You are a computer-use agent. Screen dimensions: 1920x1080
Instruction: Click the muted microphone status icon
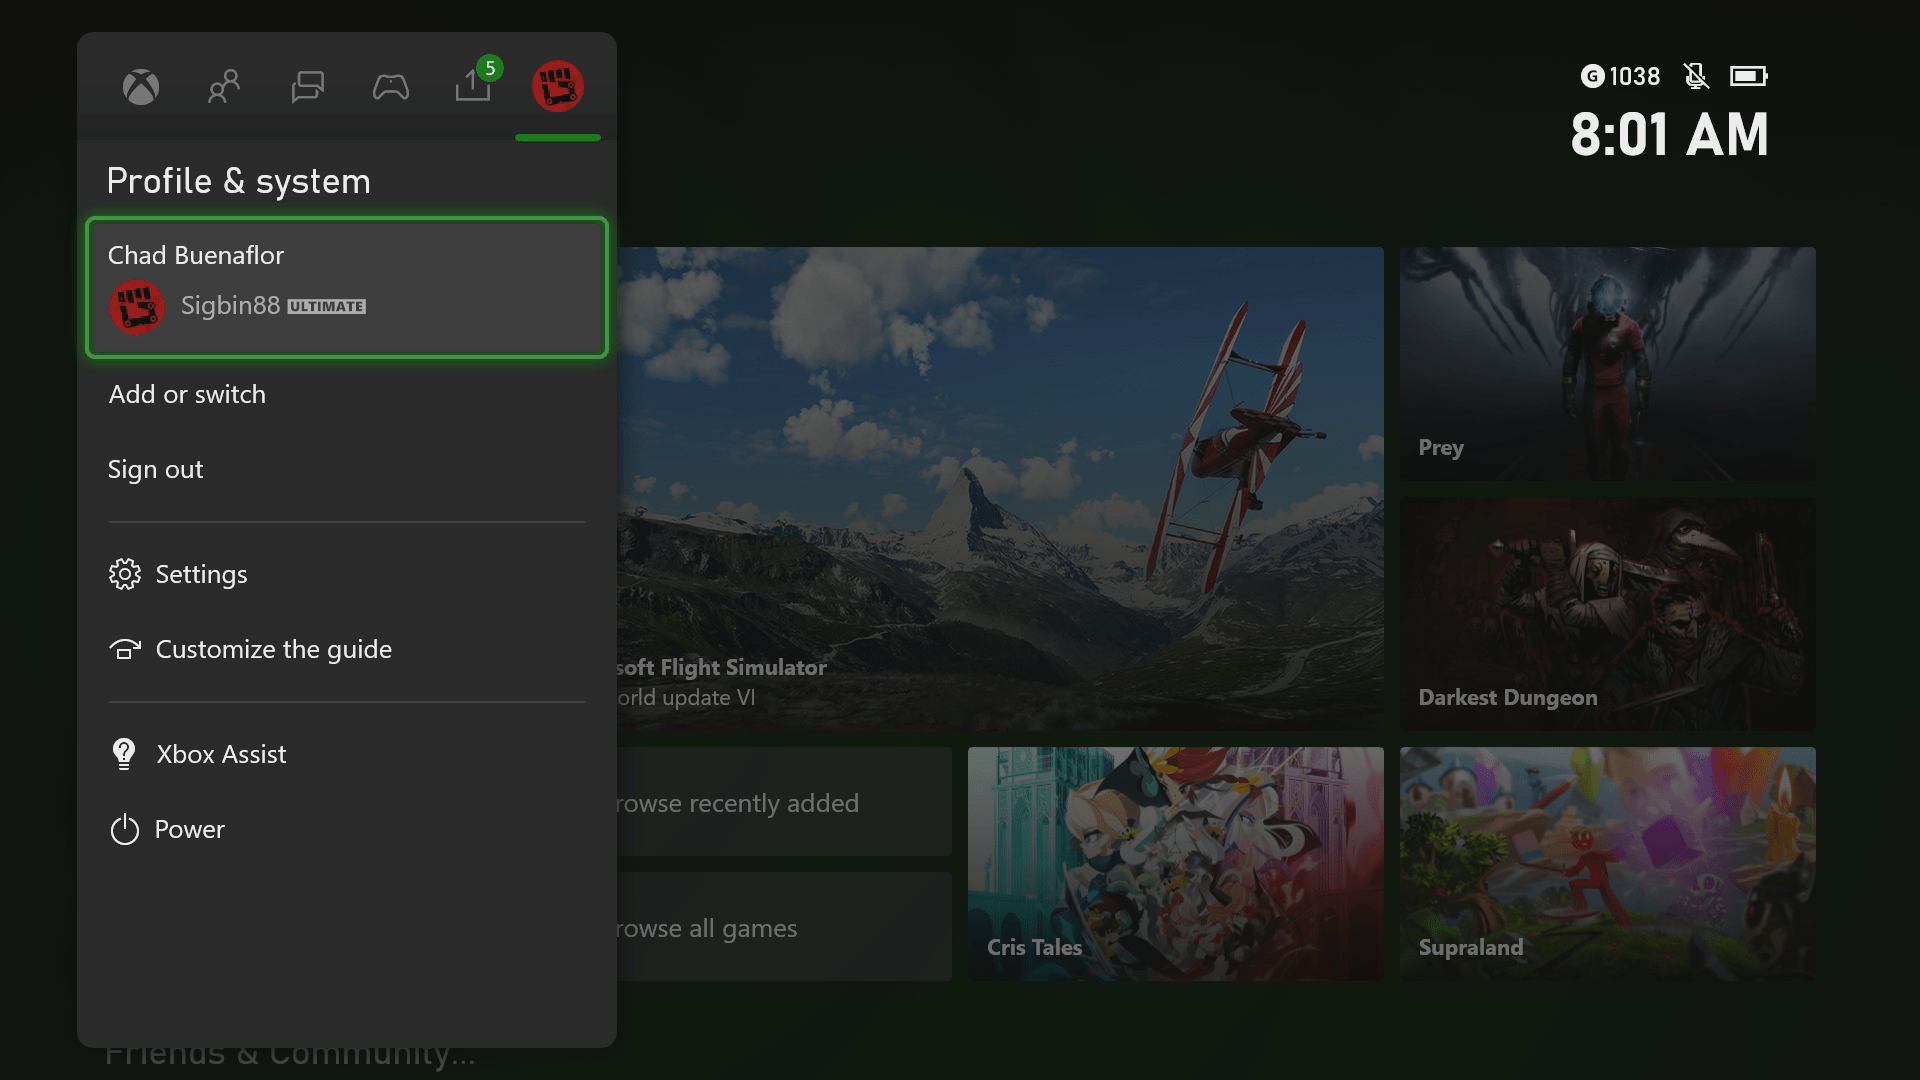coord(1696,76)
